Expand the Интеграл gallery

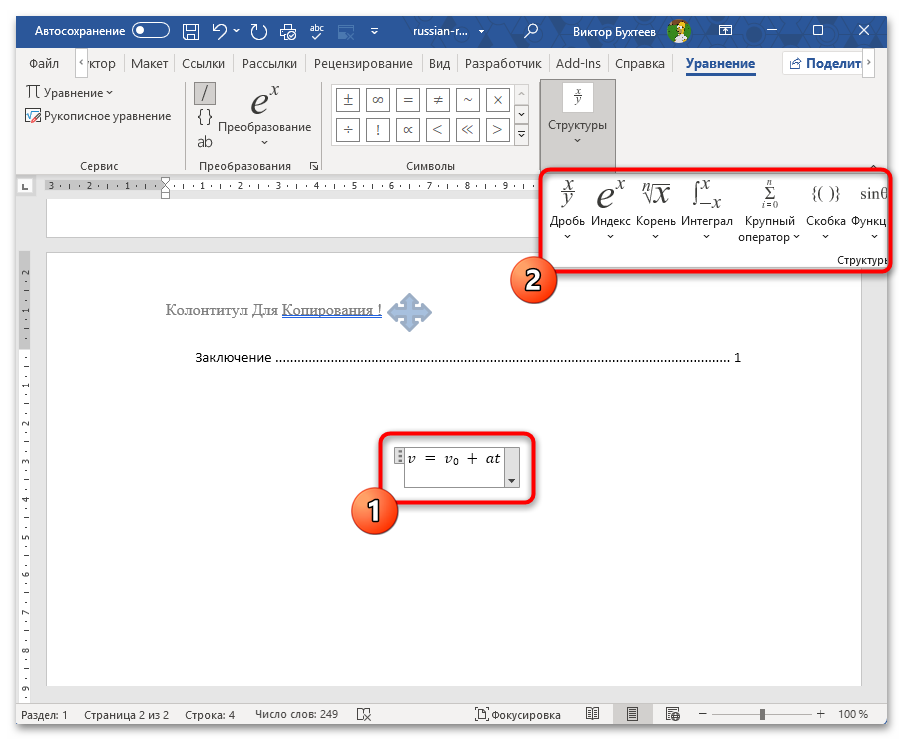point(707,210)
